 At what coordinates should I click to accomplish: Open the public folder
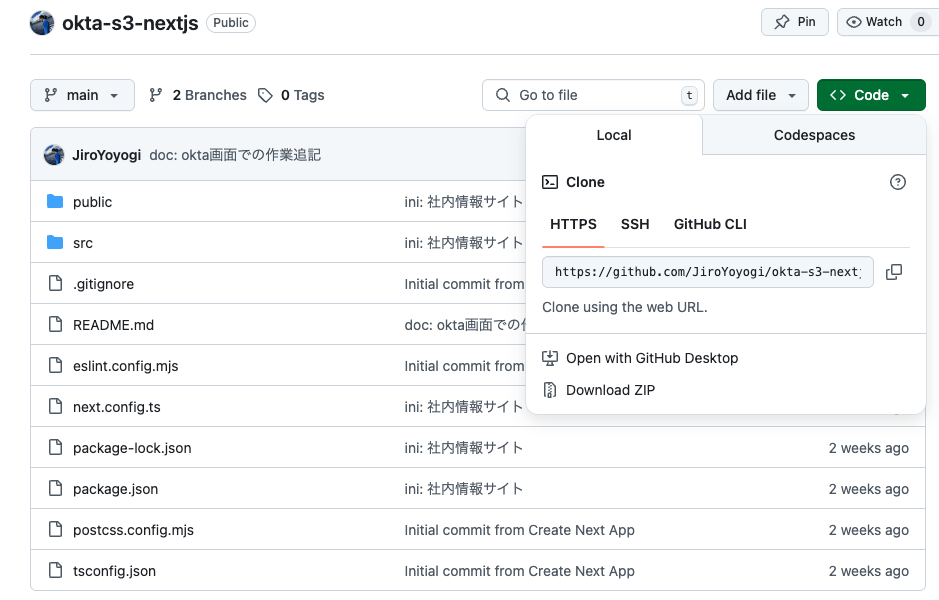[92, 202]
